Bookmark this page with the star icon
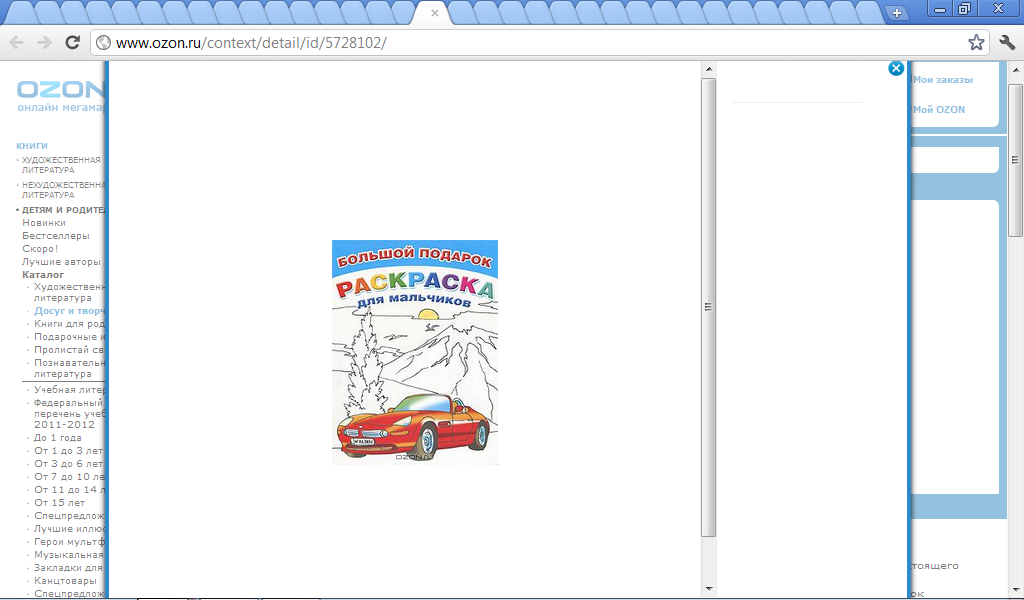The image size is (1024, 600). click(976, 43)
